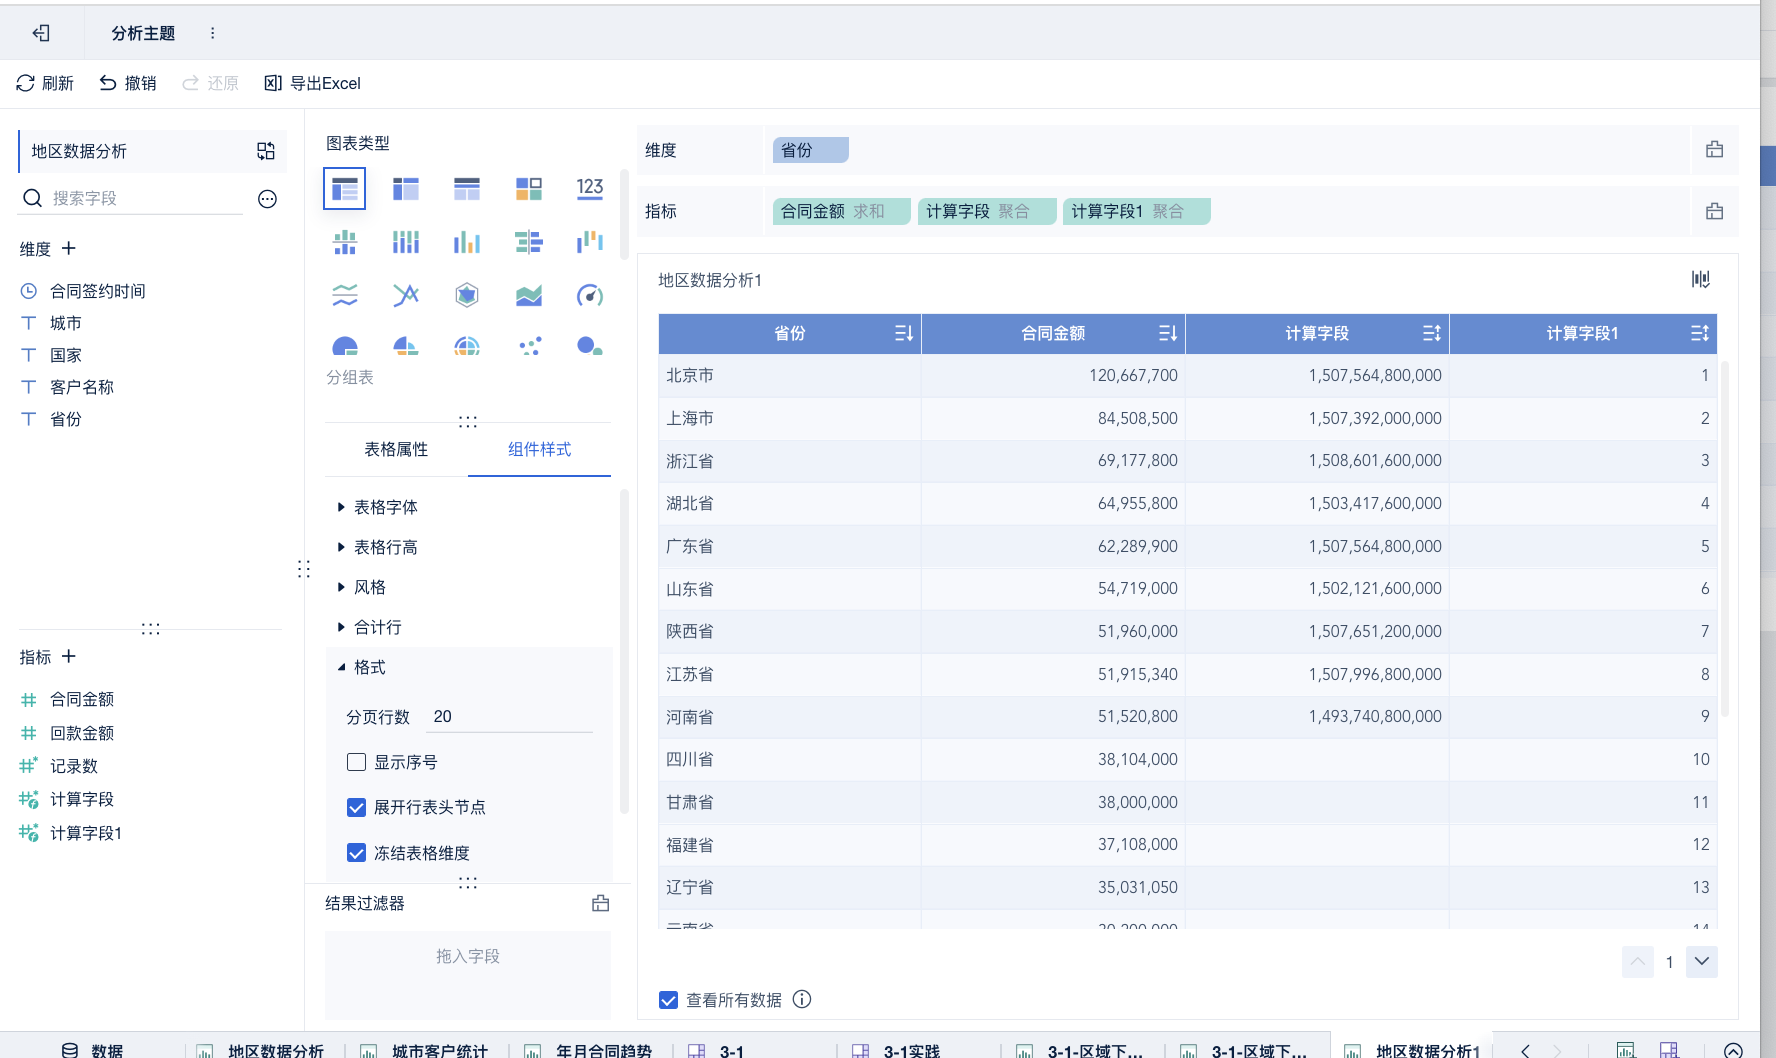Toggle the 查看所有数据 checkbox
Screen dimensions: 1776x1058
pyautogui.click(x=669, y=1000)
